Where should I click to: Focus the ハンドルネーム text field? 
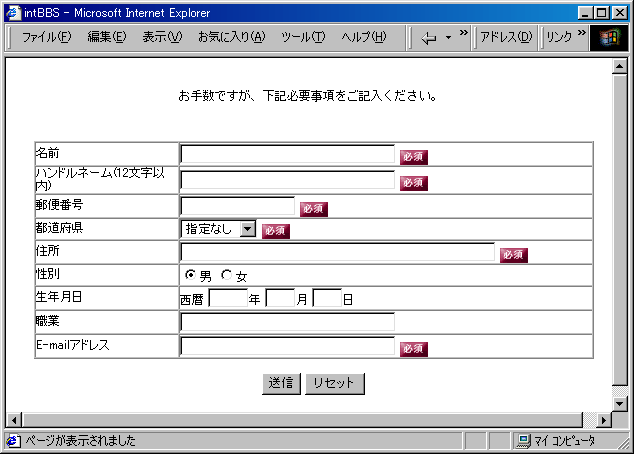[x=287, y=180]
